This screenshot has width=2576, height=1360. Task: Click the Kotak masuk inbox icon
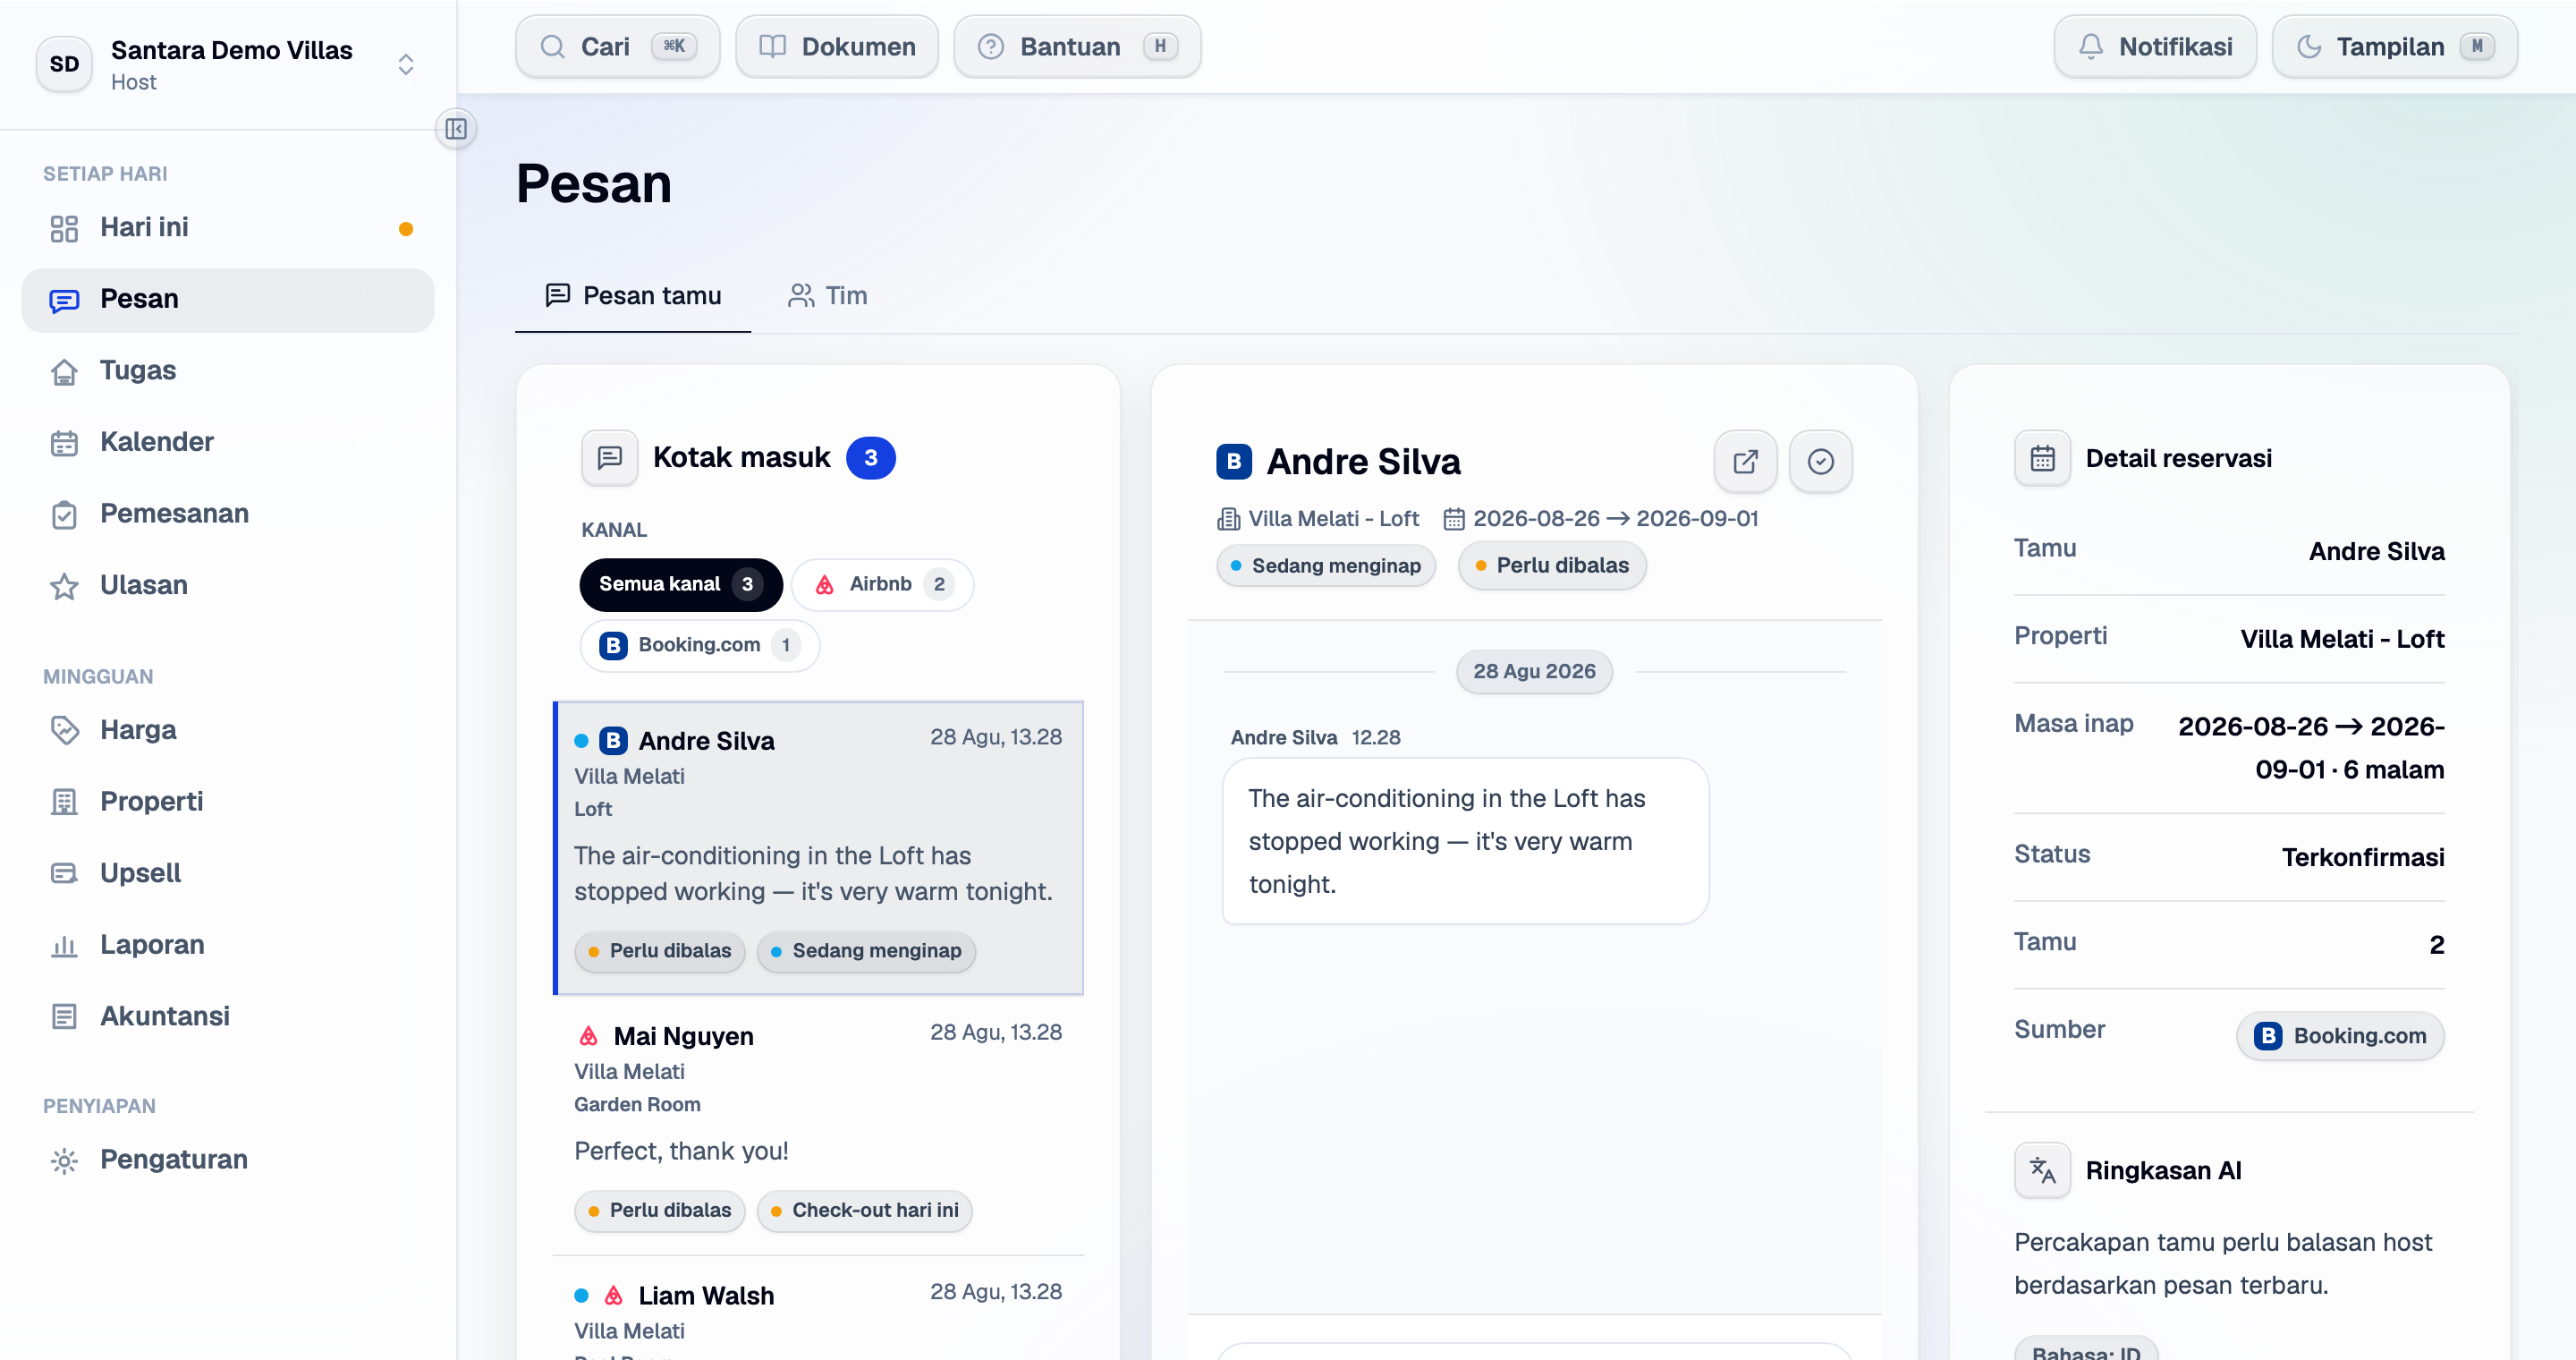[609, 458]
